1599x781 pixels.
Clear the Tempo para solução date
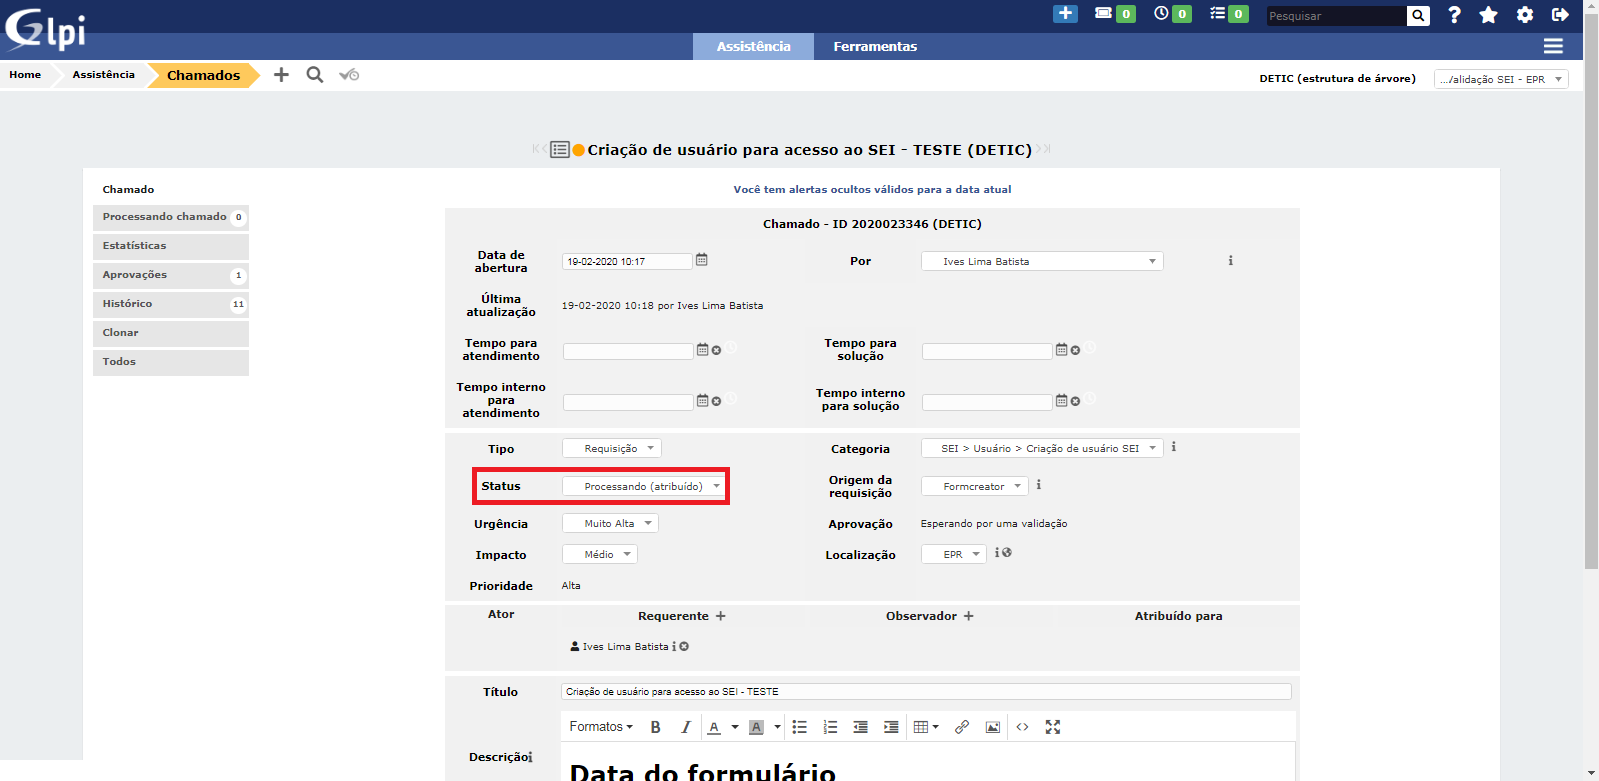[1075, 350]
